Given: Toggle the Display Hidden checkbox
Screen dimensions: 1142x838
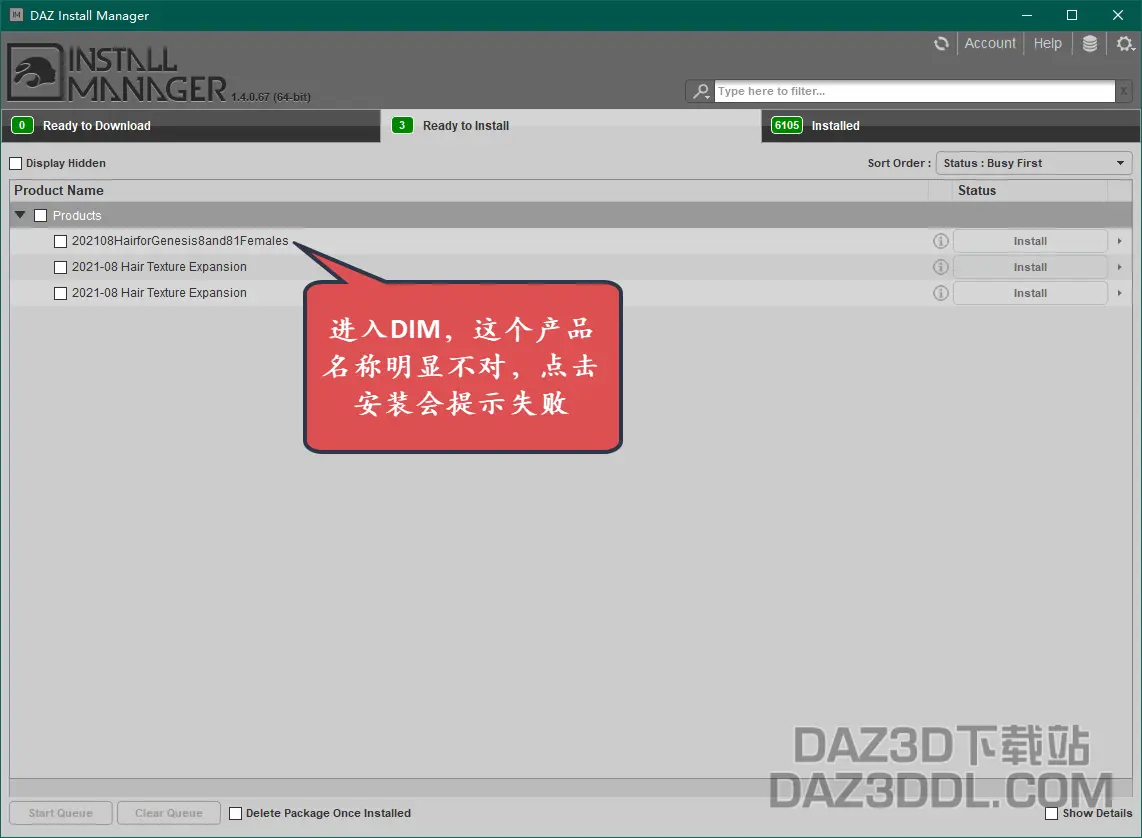Looking at the screenshot, I should [x=15, y=163].
